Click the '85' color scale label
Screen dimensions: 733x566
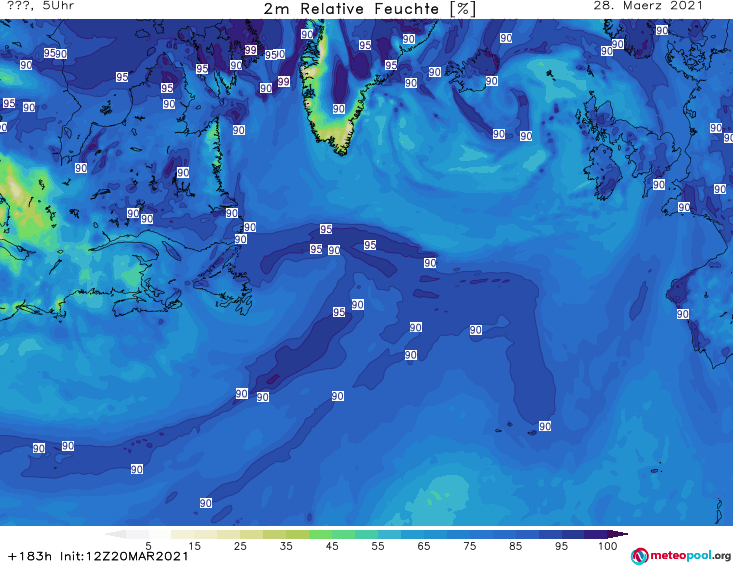[516, 546]
